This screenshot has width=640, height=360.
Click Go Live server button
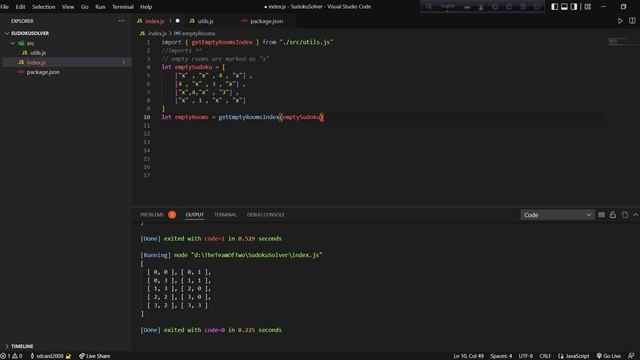coord(609,356)
